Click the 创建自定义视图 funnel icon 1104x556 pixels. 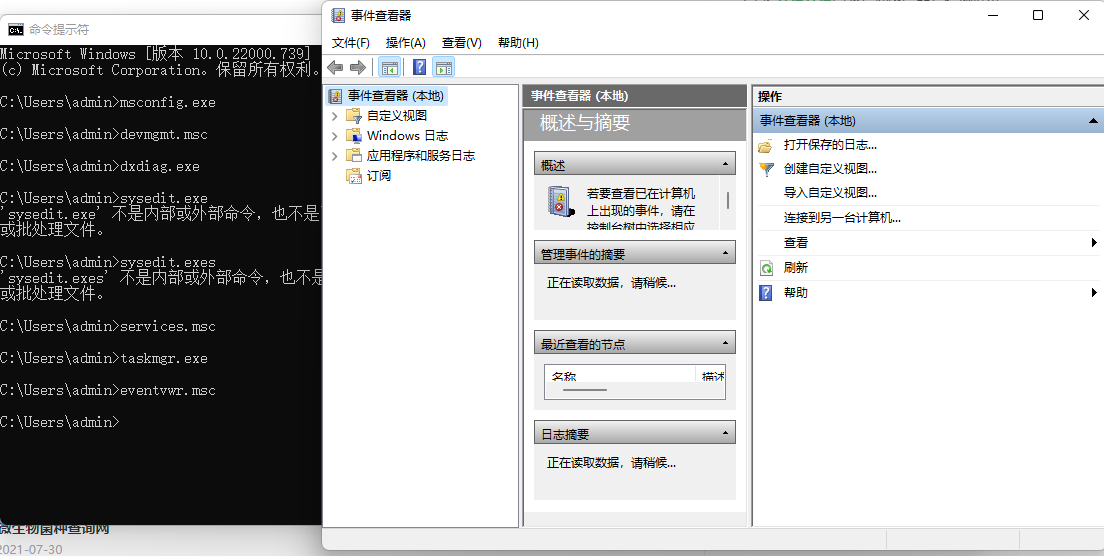pos(765,169)
